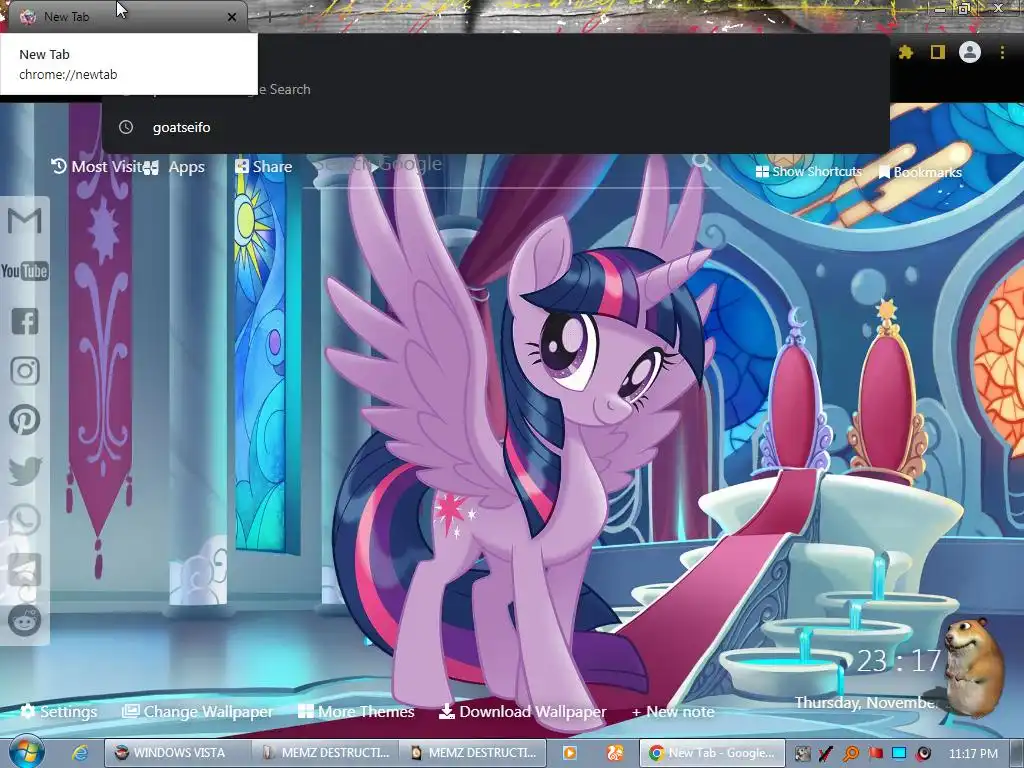The image size is (1024, 768).
Task: Open Chrome three-dot menu
Action: pos(1002,52)
